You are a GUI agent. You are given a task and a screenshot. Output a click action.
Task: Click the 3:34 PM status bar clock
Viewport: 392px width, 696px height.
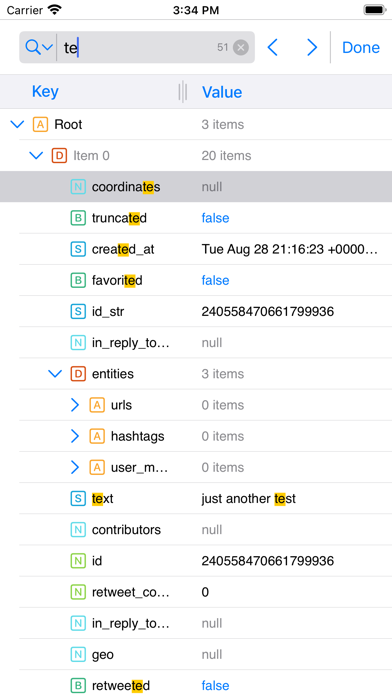point(196,10)
